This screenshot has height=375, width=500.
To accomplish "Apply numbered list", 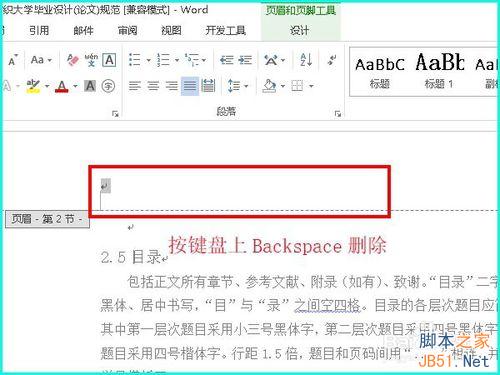I will (163, 60).
